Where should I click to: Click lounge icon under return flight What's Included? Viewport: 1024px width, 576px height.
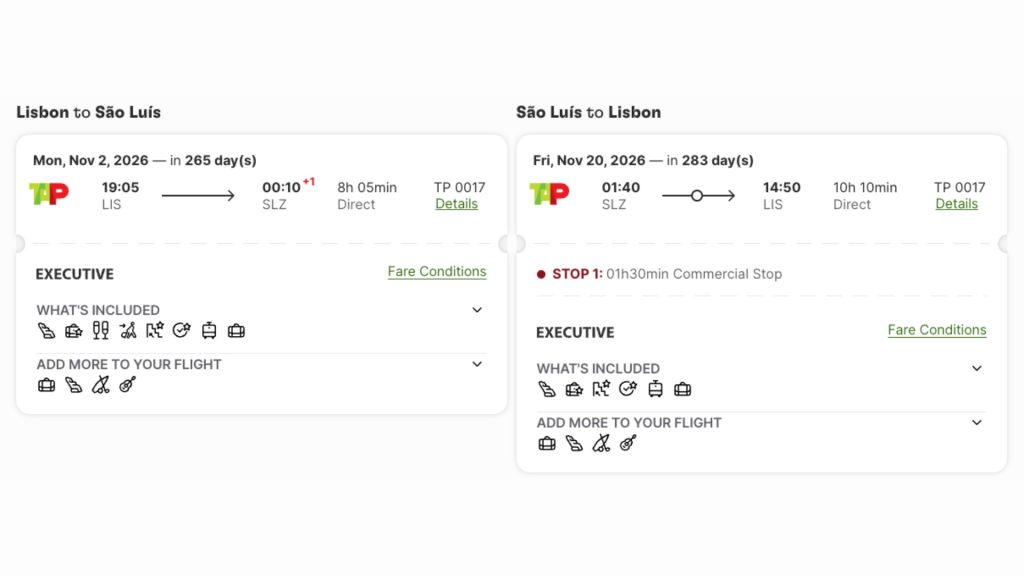click(x=573, y=389)
